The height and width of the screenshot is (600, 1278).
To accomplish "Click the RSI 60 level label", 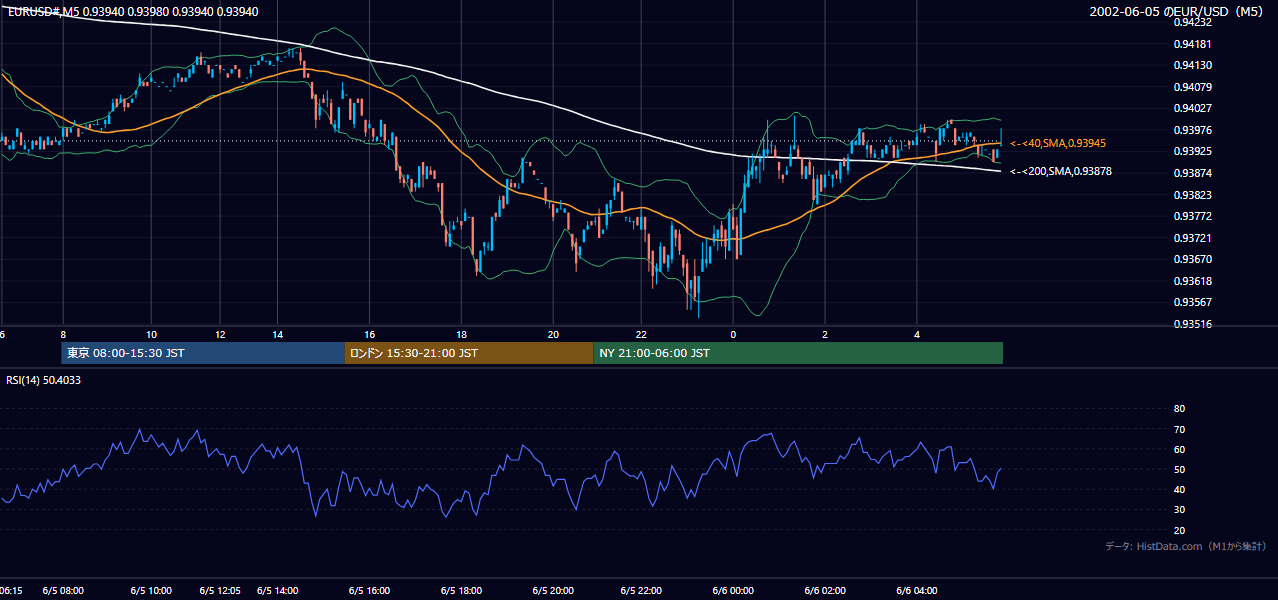I will (1179, 449).
